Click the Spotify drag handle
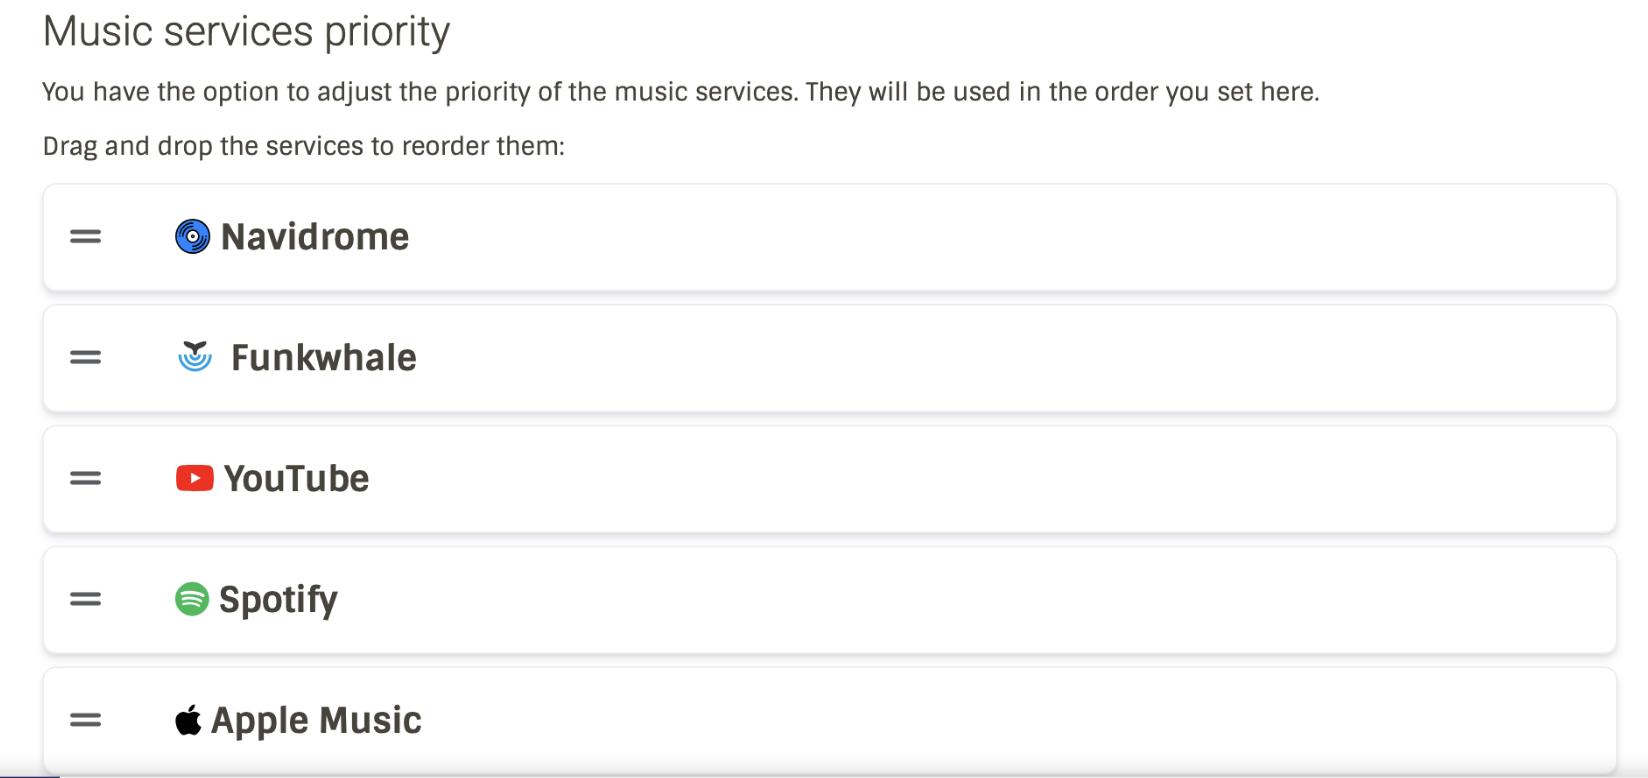 click(x=85, y=599)
